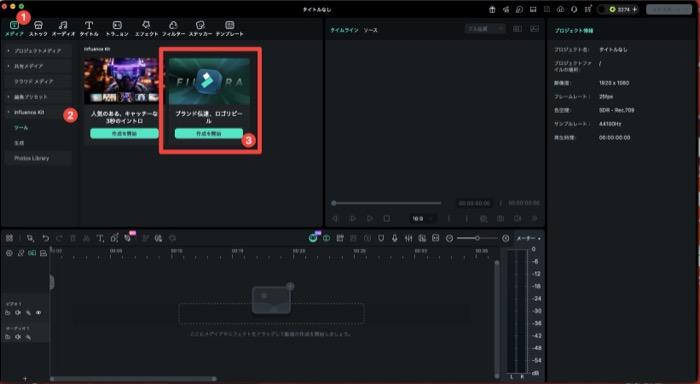The width and height of the screenshot is (700, 384).
Task: Mute the Video 1 track
Action: [x=18, y=313]
